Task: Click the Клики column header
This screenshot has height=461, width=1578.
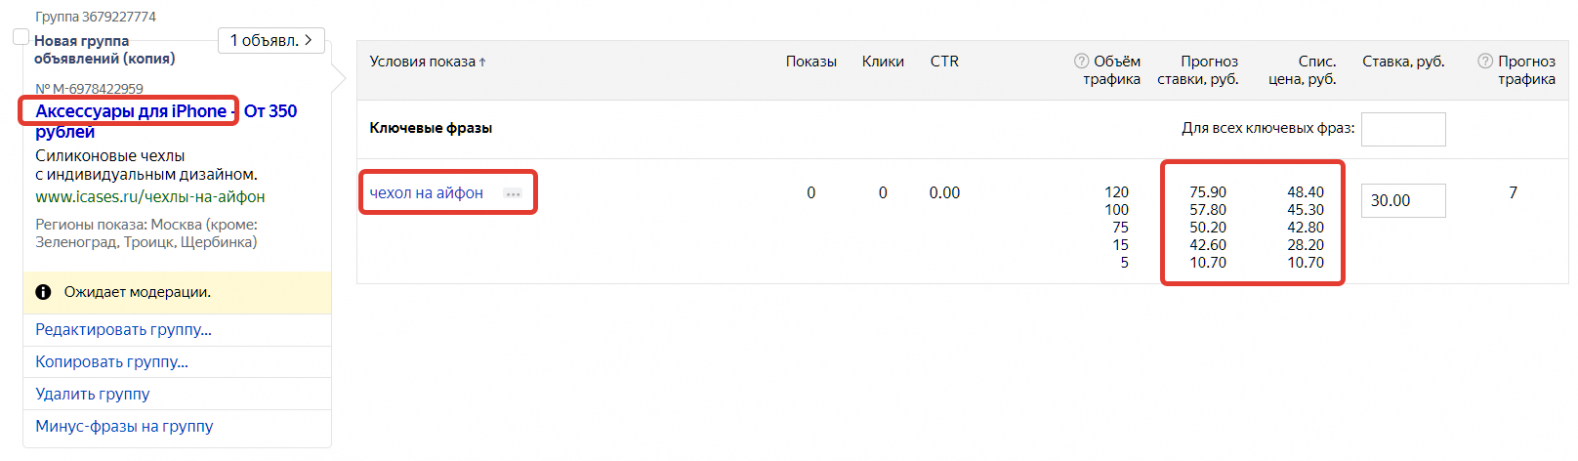Action: coord(883,62)
